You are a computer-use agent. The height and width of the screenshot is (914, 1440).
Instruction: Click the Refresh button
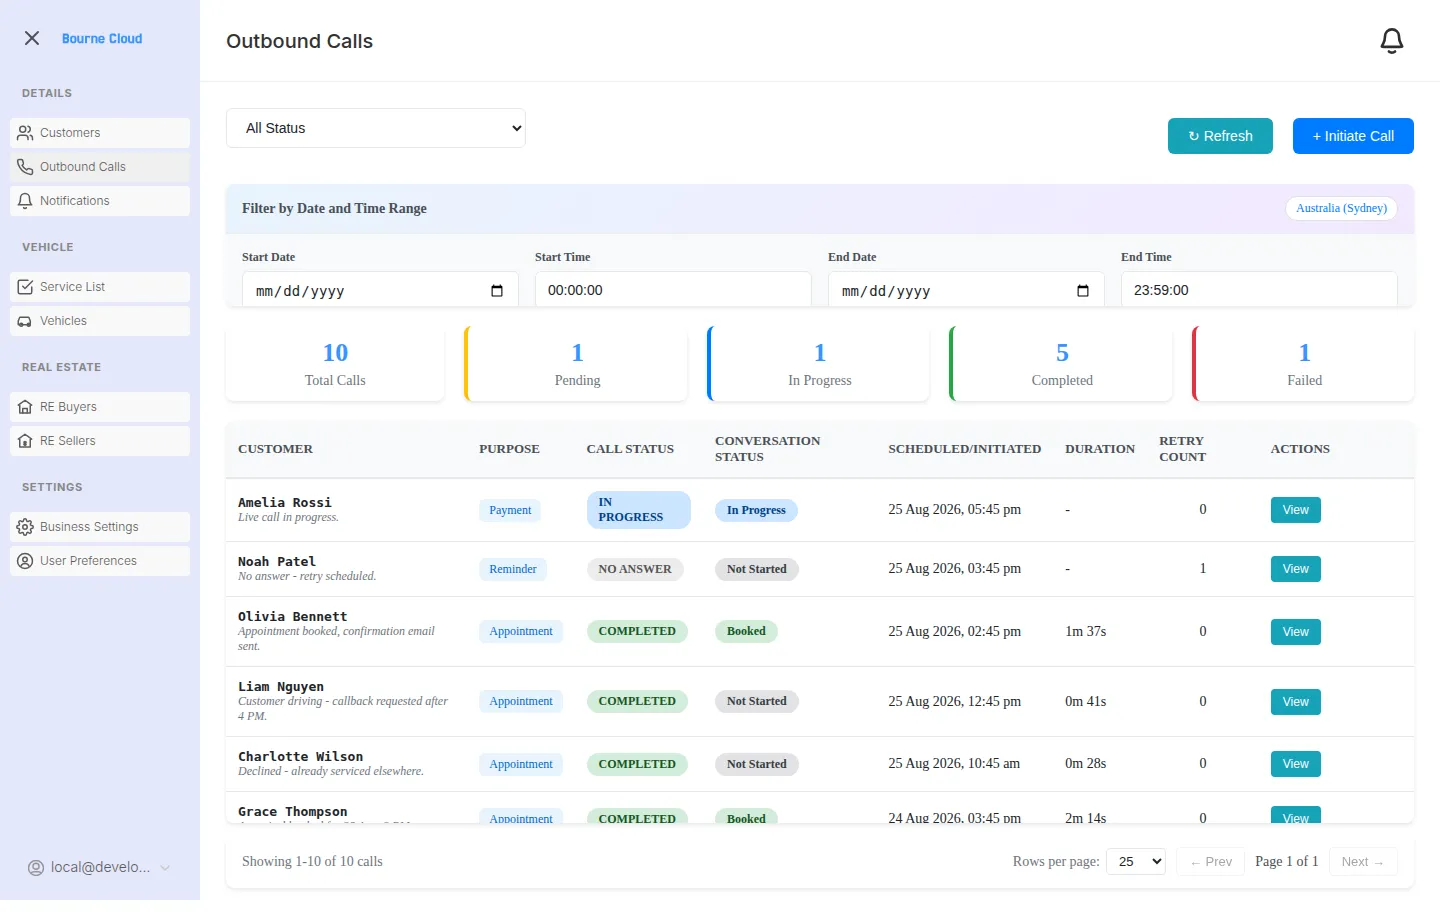point(1220,136)
